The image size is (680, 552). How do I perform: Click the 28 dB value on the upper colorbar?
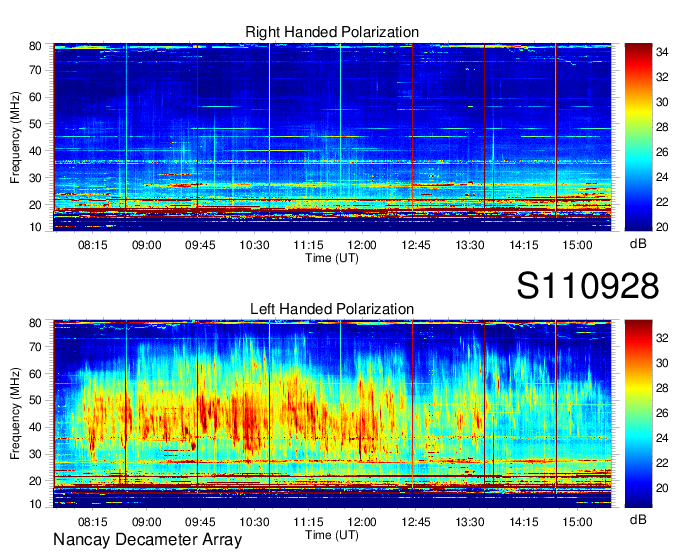coord(662,127)
